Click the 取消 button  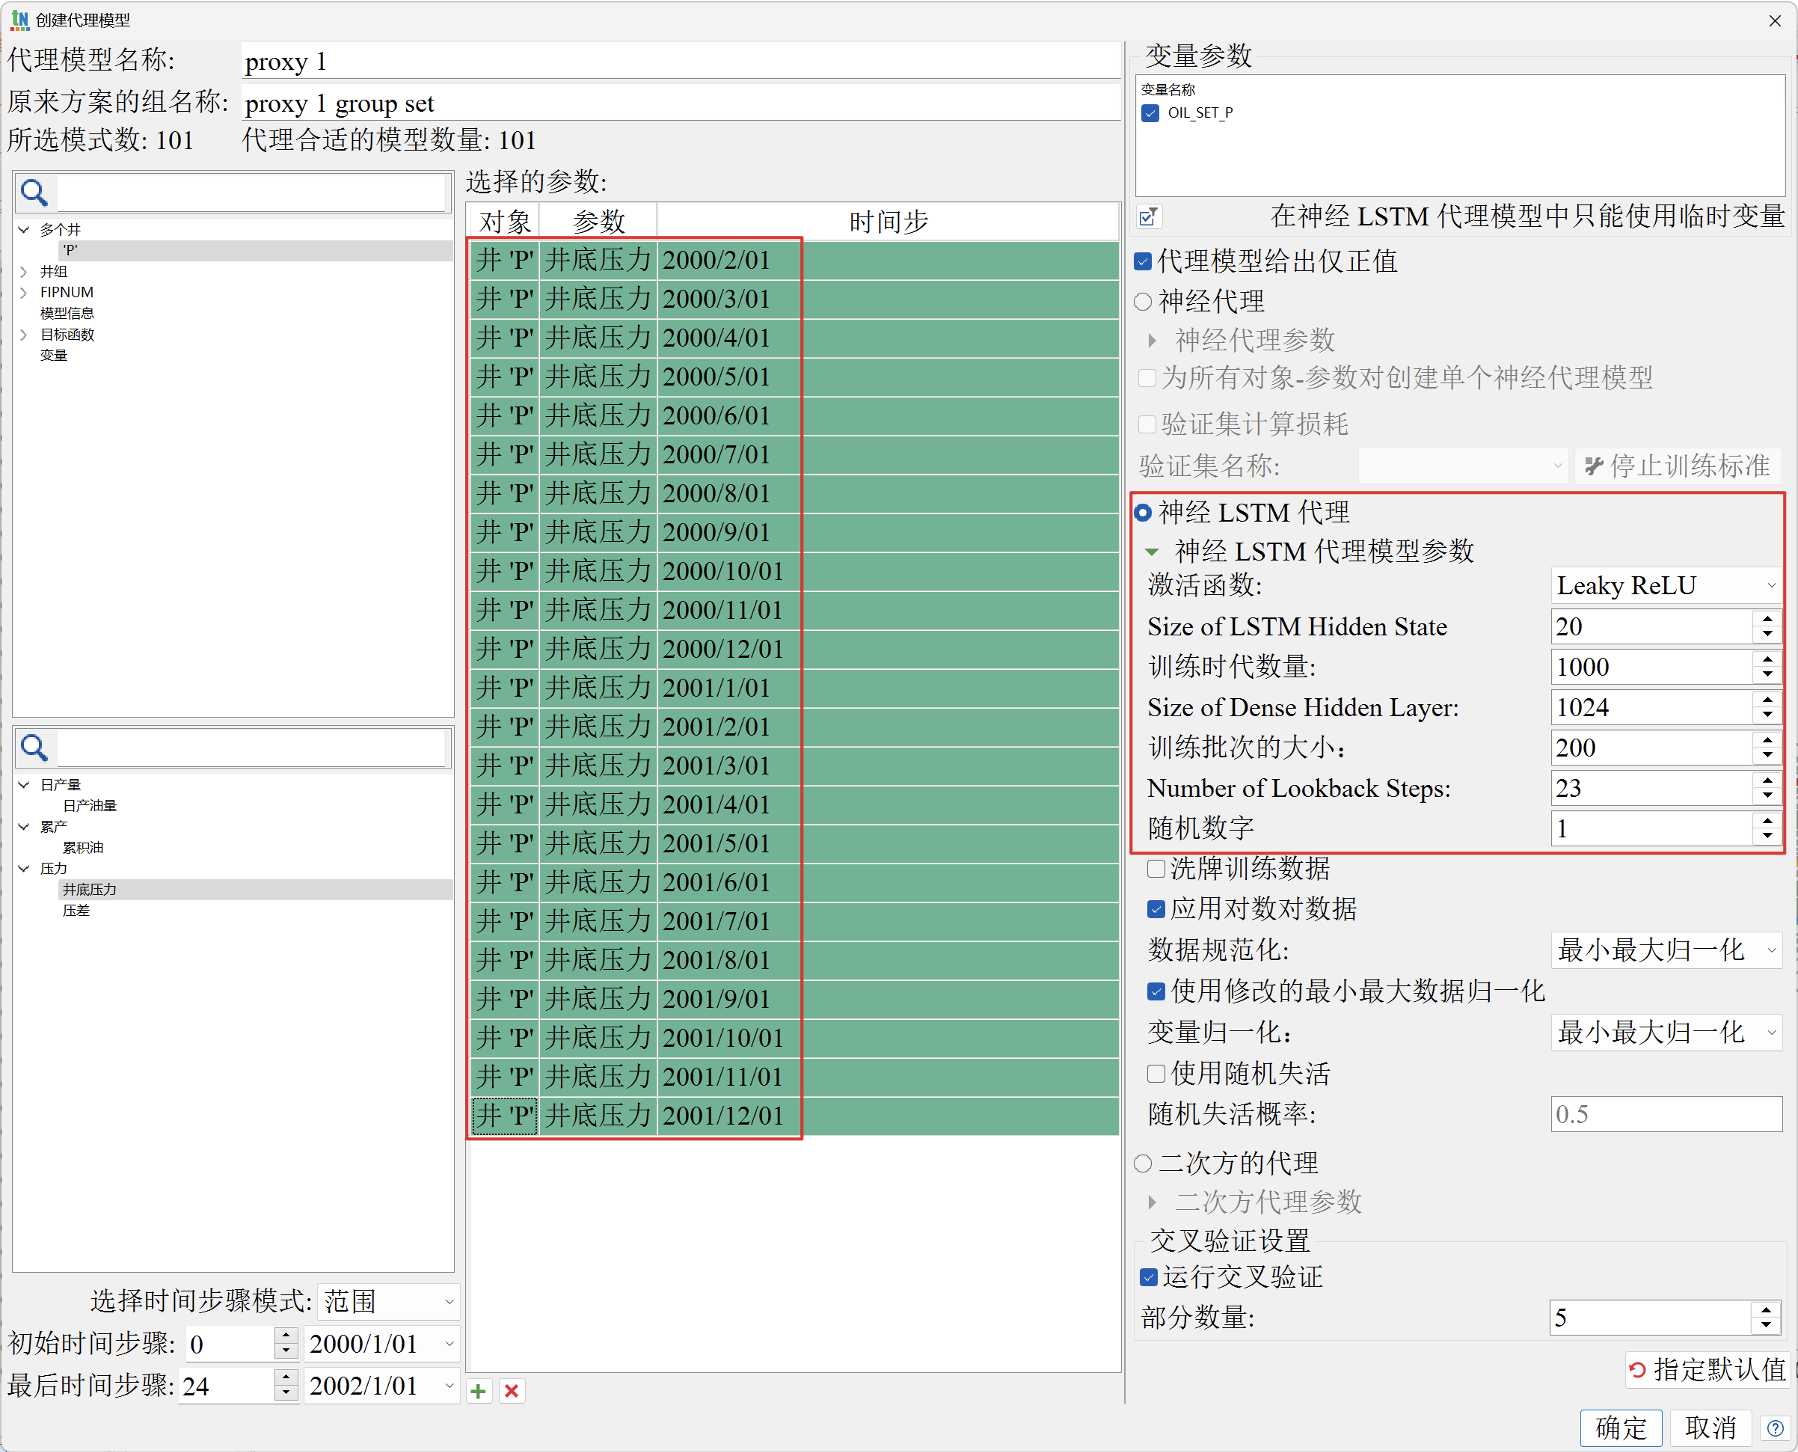click(1711, 1428)
